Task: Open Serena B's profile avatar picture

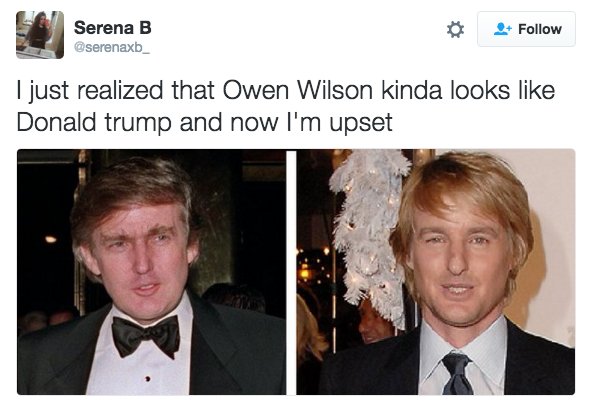Action: click(40, 35)
